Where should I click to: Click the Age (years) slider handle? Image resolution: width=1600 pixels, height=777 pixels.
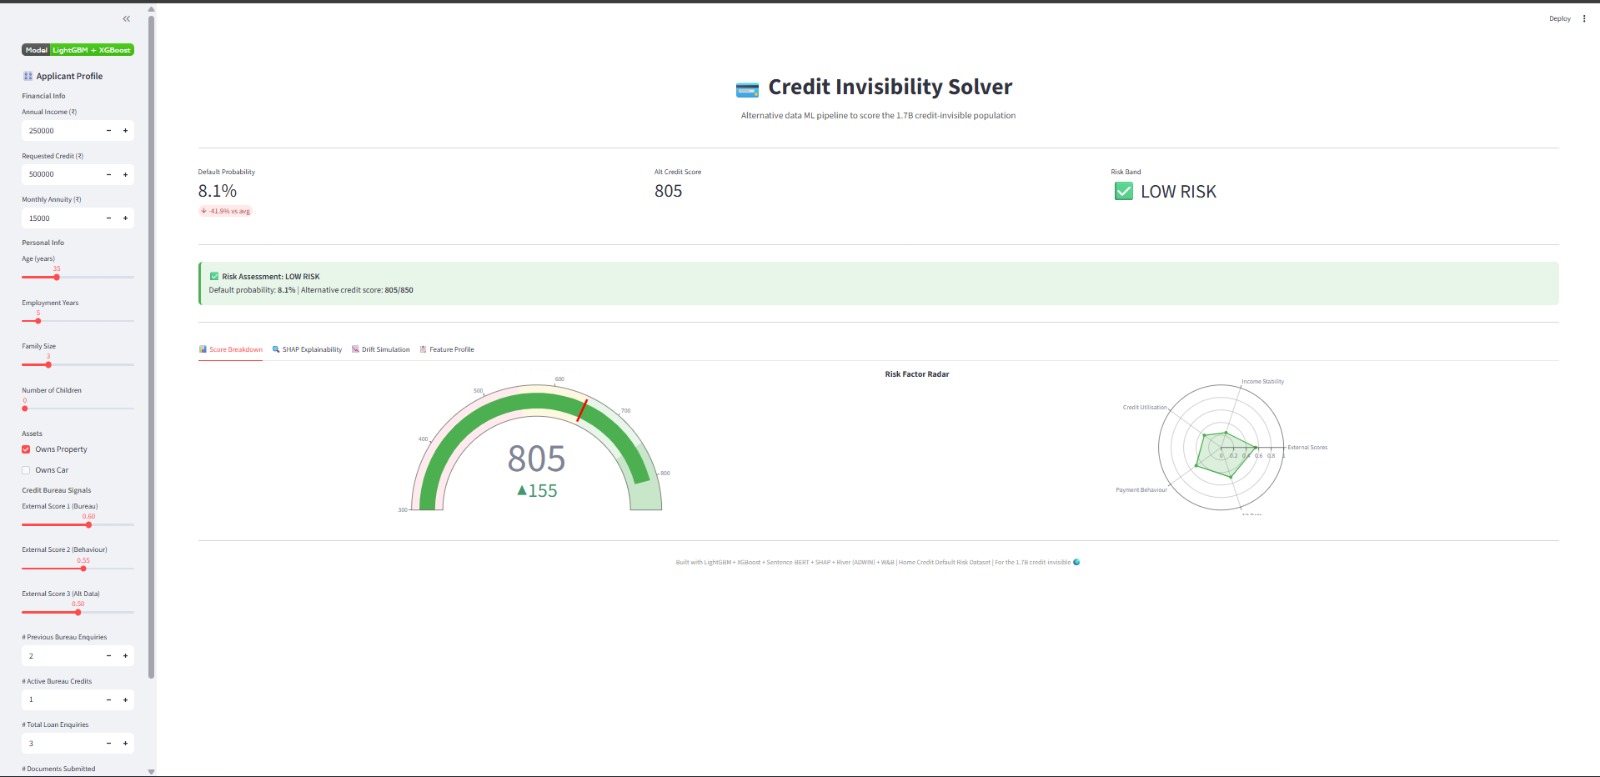pyautogui.click(x=57, y=277)
